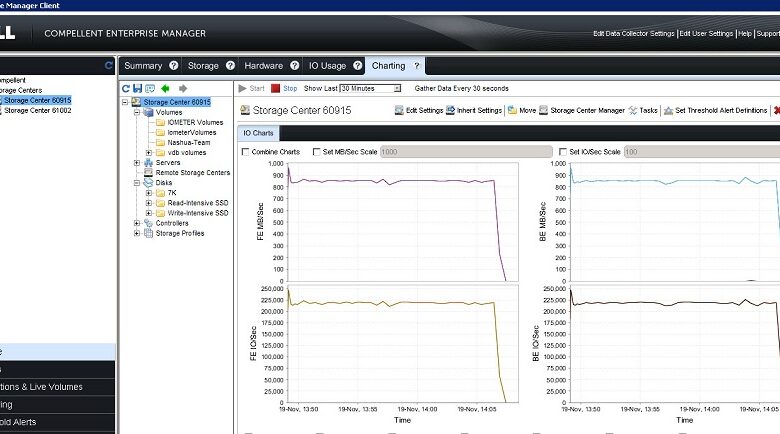
Task: Click the refresh icon in the dark left panel header
Action: point(109,66)
